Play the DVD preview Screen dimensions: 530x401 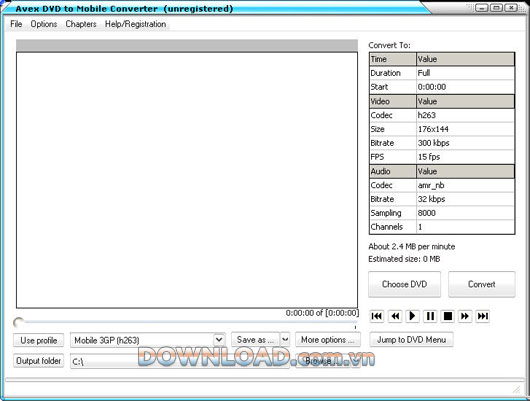pyautogui.click(x=412, y=316)
